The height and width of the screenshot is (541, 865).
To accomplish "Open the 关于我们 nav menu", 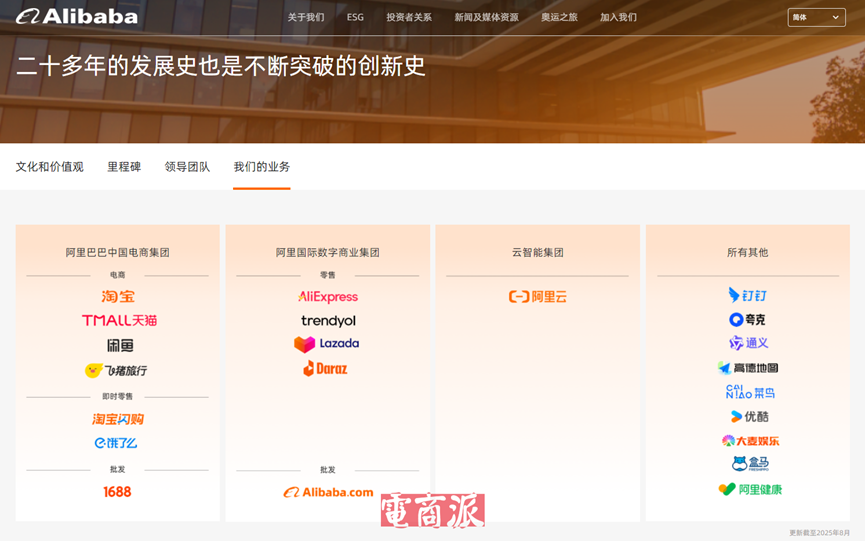I will point(306,17).
